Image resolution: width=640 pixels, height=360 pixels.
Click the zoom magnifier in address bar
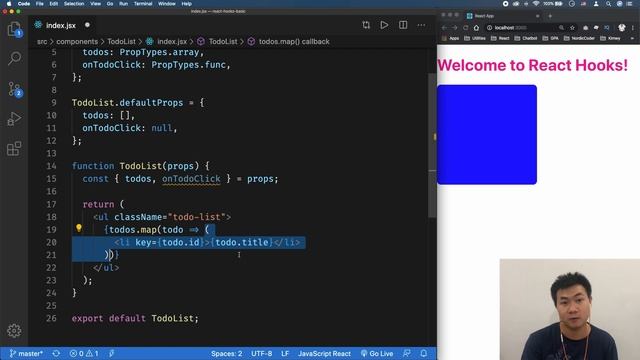click(562, 28)
